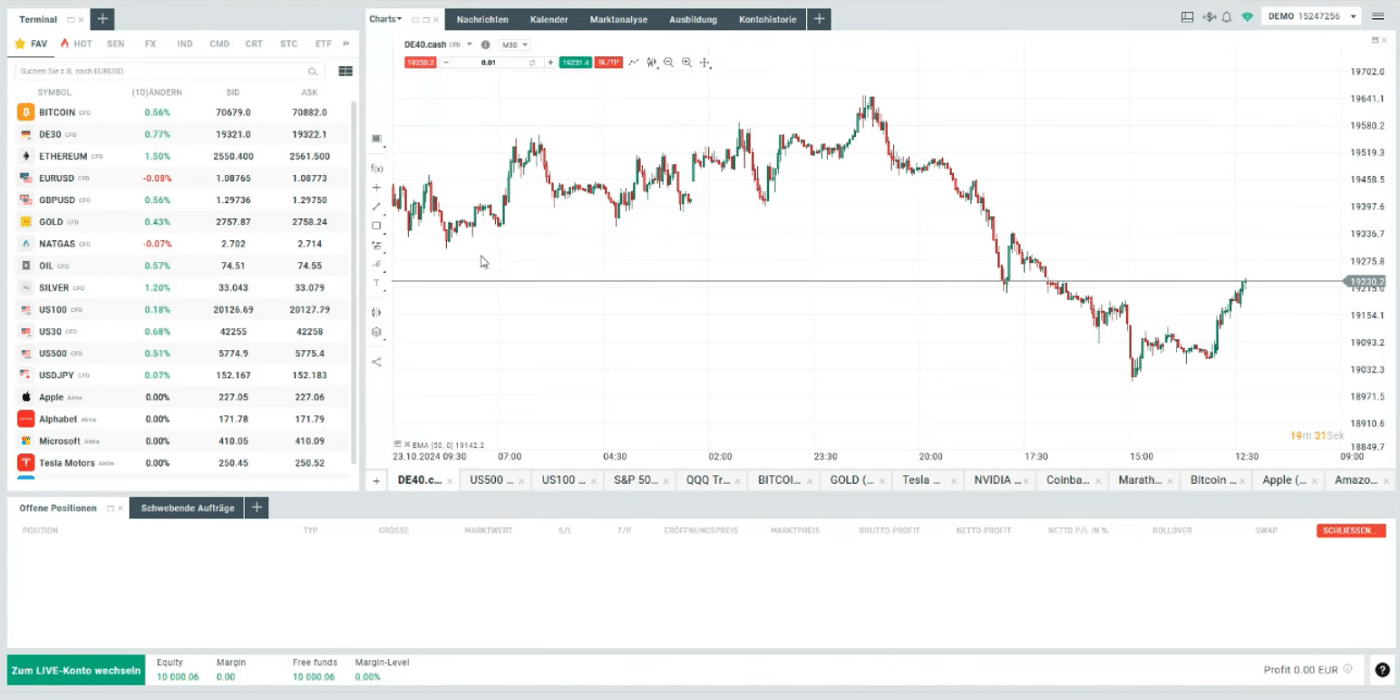Viewport: 1400px width, 700px height.
Task: Open the layout selector icon in header
Action: 1187,17
